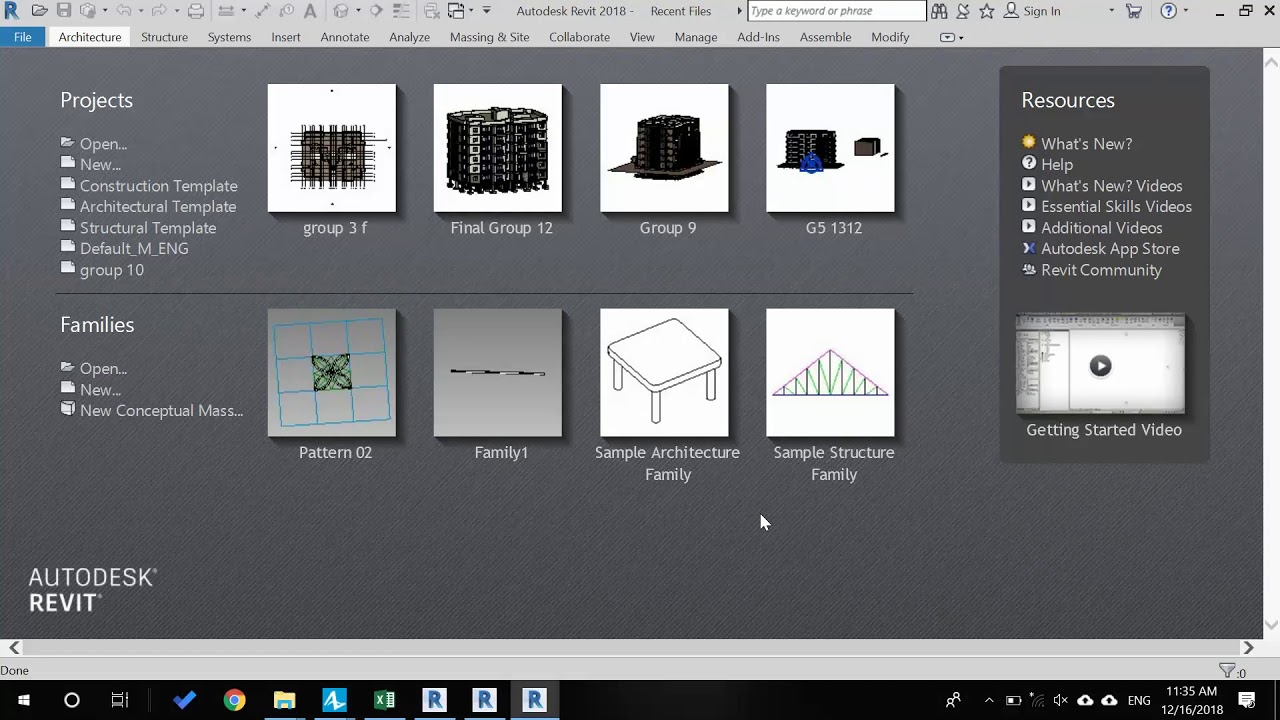Expand the Switch Windows dropdown arrow
This screenshot has height=720, width=1280.
pyautogui.click(x=471, y=11)
